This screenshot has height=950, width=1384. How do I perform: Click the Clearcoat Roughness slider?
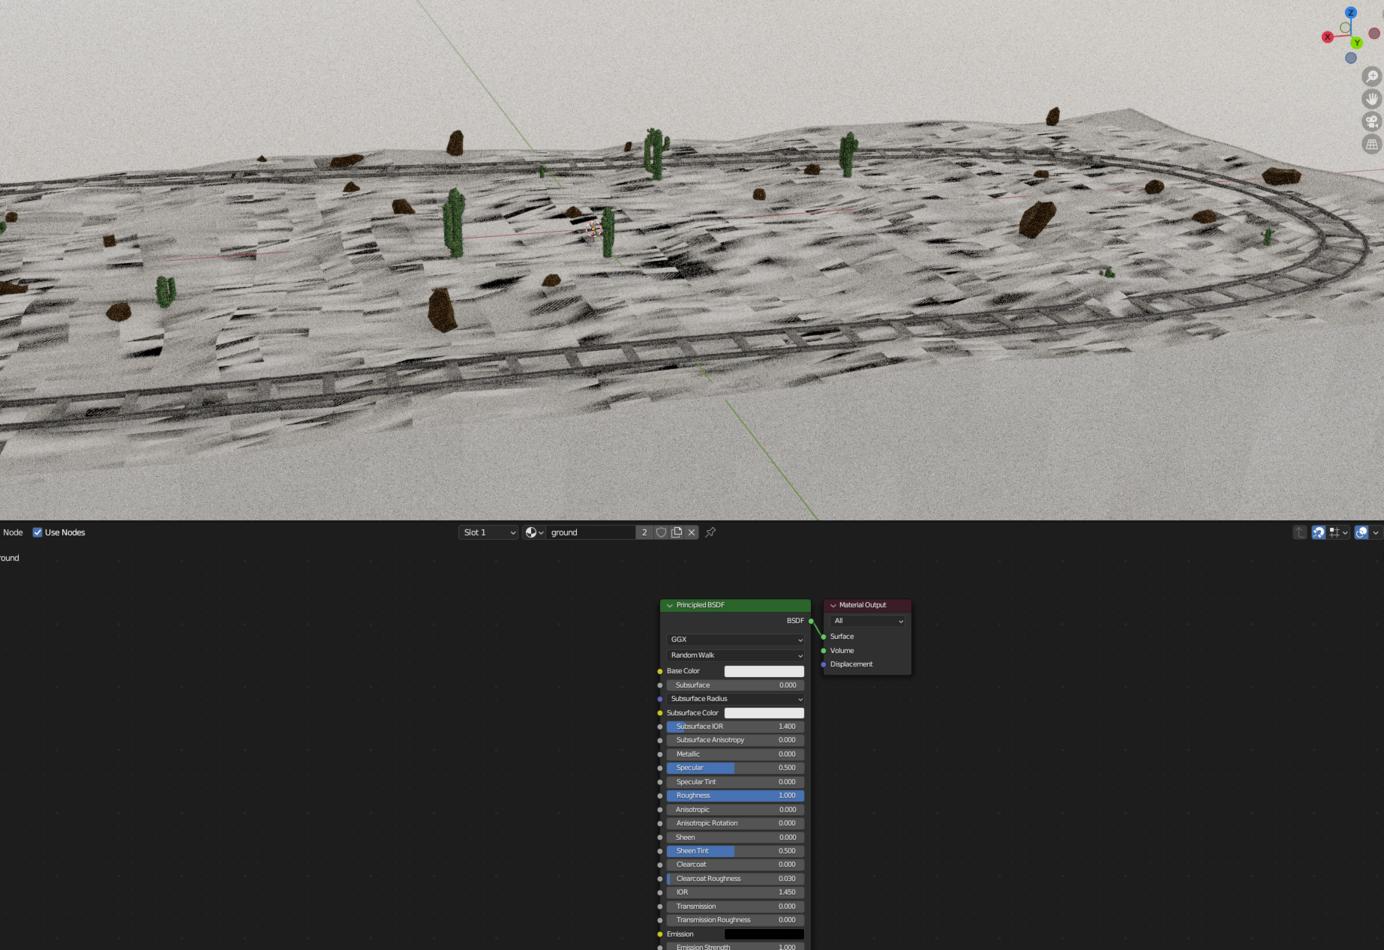pos(736,879)
